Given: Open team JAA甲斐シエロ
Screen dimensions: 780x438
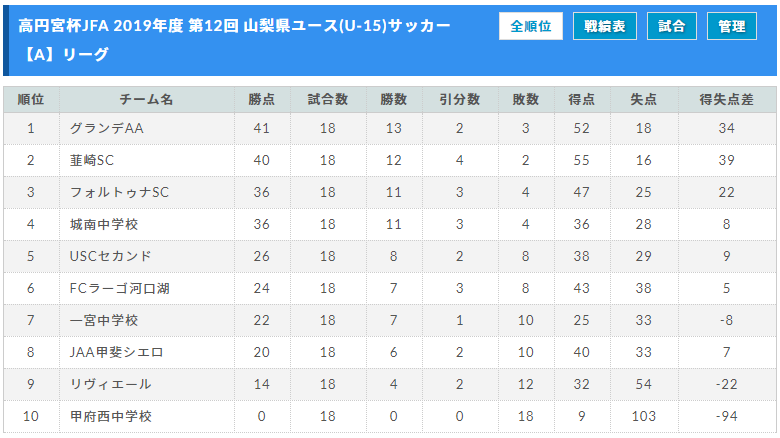Looking at the screenshot, I should (x=116, y=352).
